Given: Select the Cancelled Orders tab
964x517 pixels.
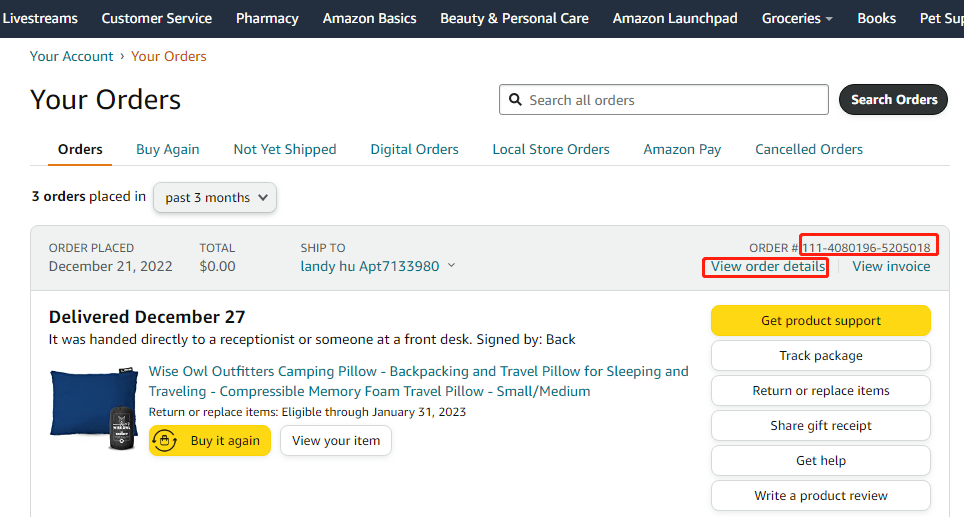Looking at the screenshot, I should click(x=809, y=149).
